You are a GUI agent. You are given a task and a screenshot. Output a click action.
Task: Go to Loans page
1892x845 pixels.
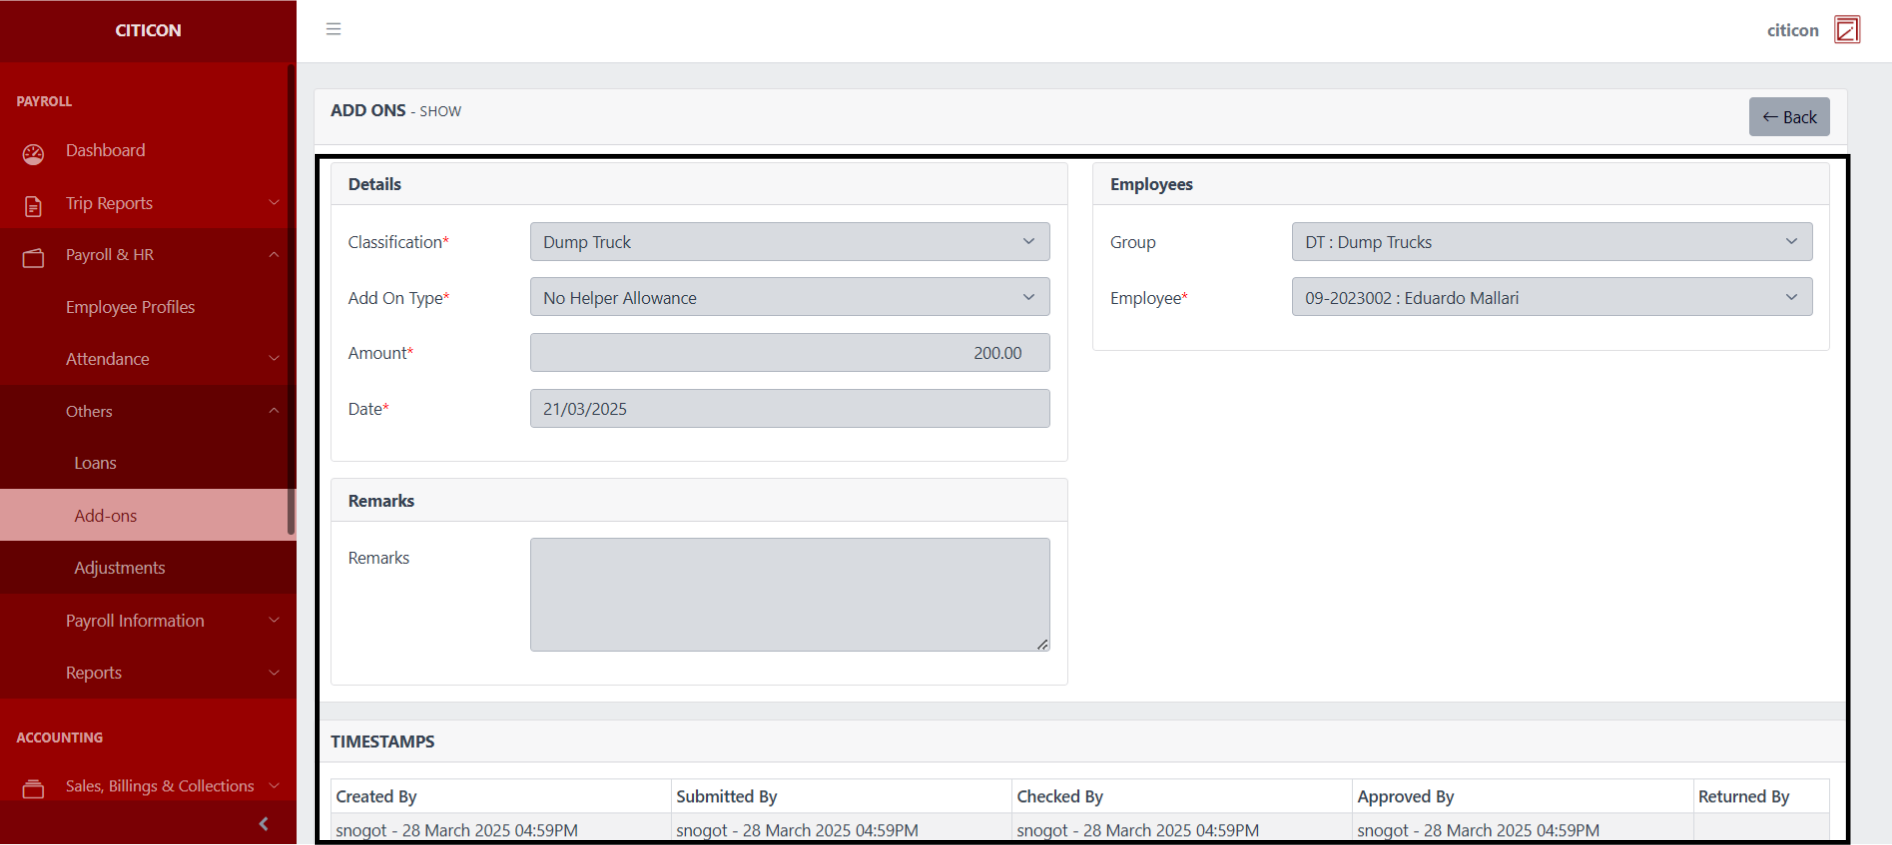(95, 463)
